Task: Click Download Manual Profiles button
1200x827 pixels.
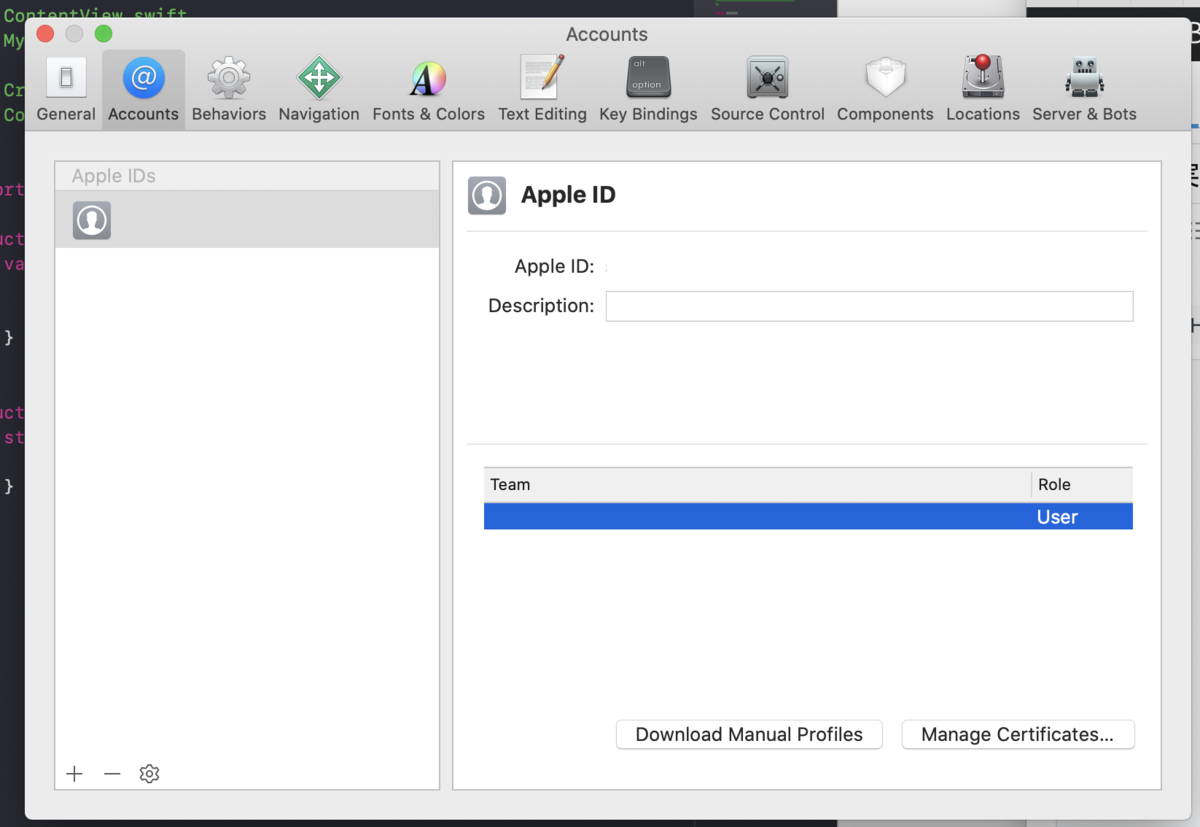Action: (x=749, y=734)
